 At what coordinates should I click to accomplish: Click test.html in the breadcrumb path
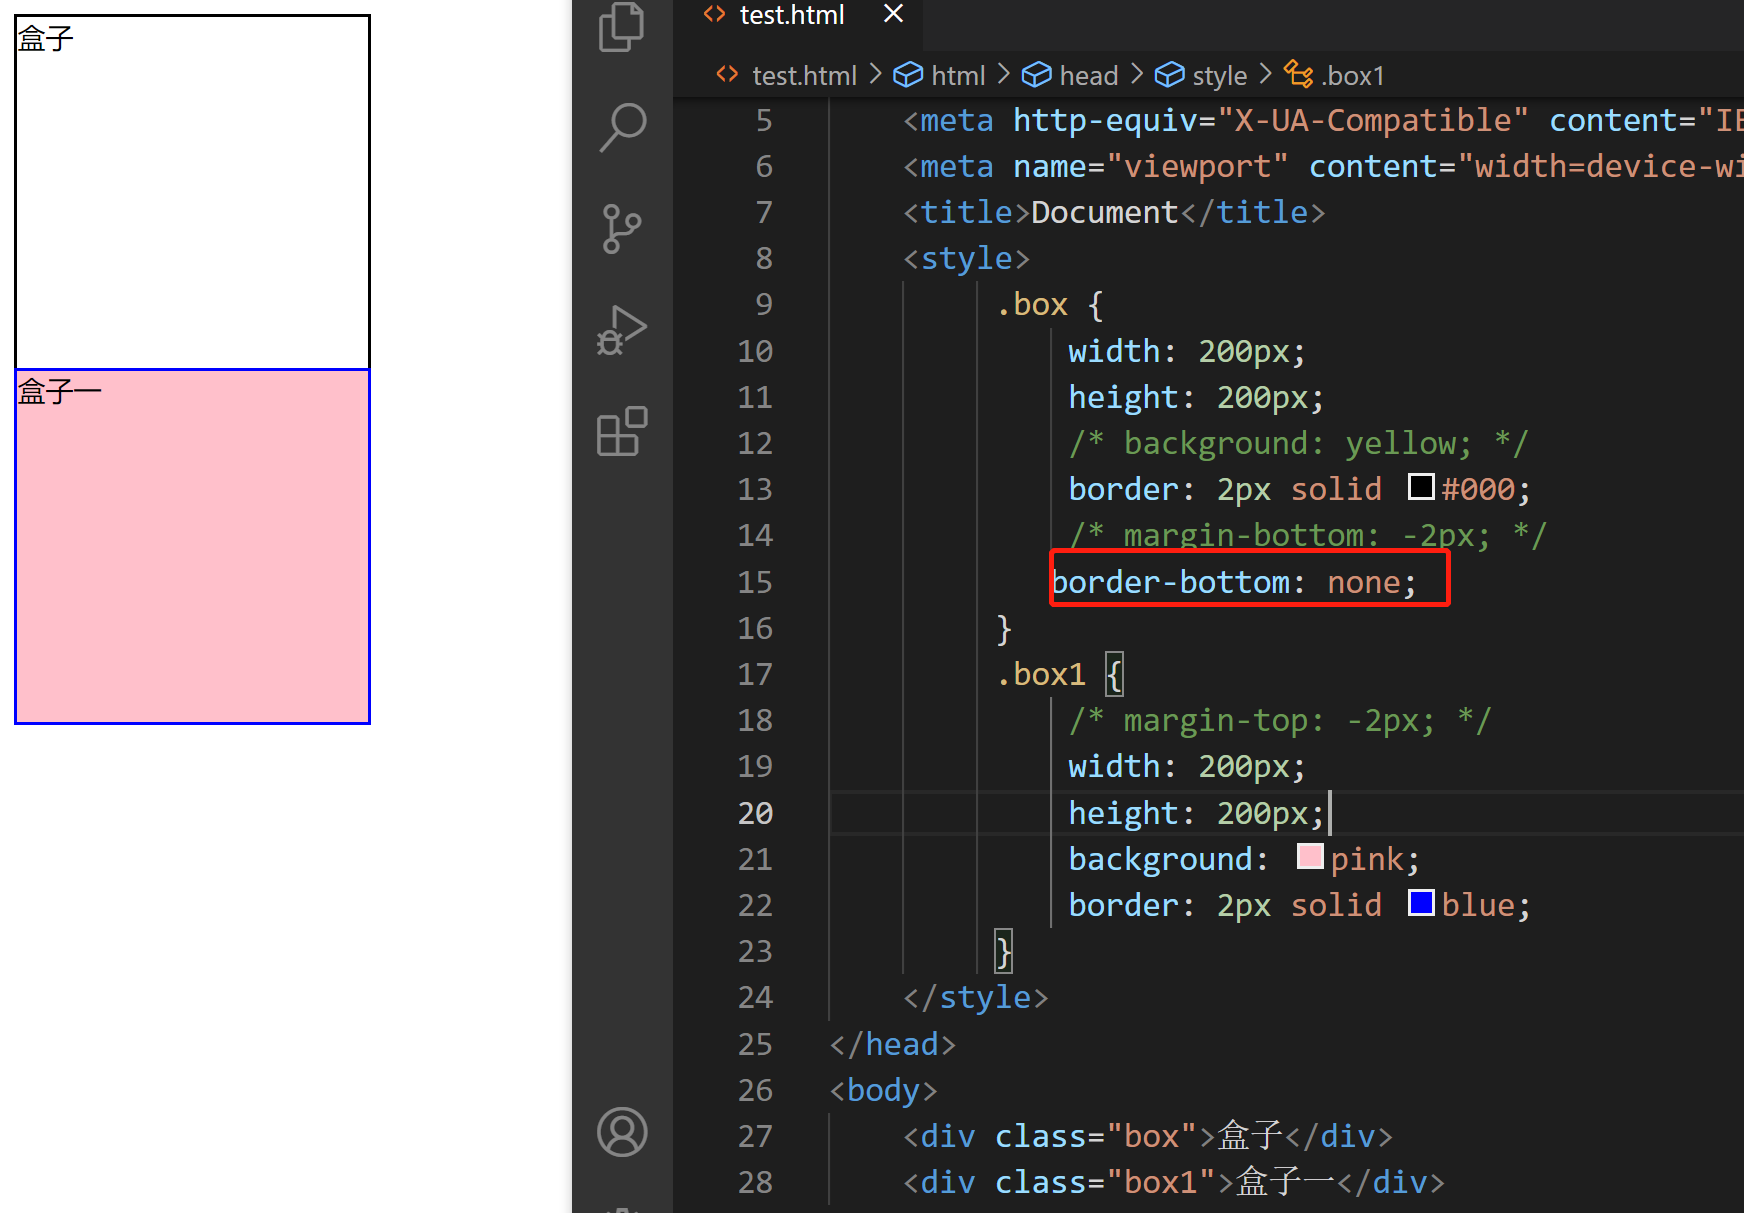coord(804,74)
